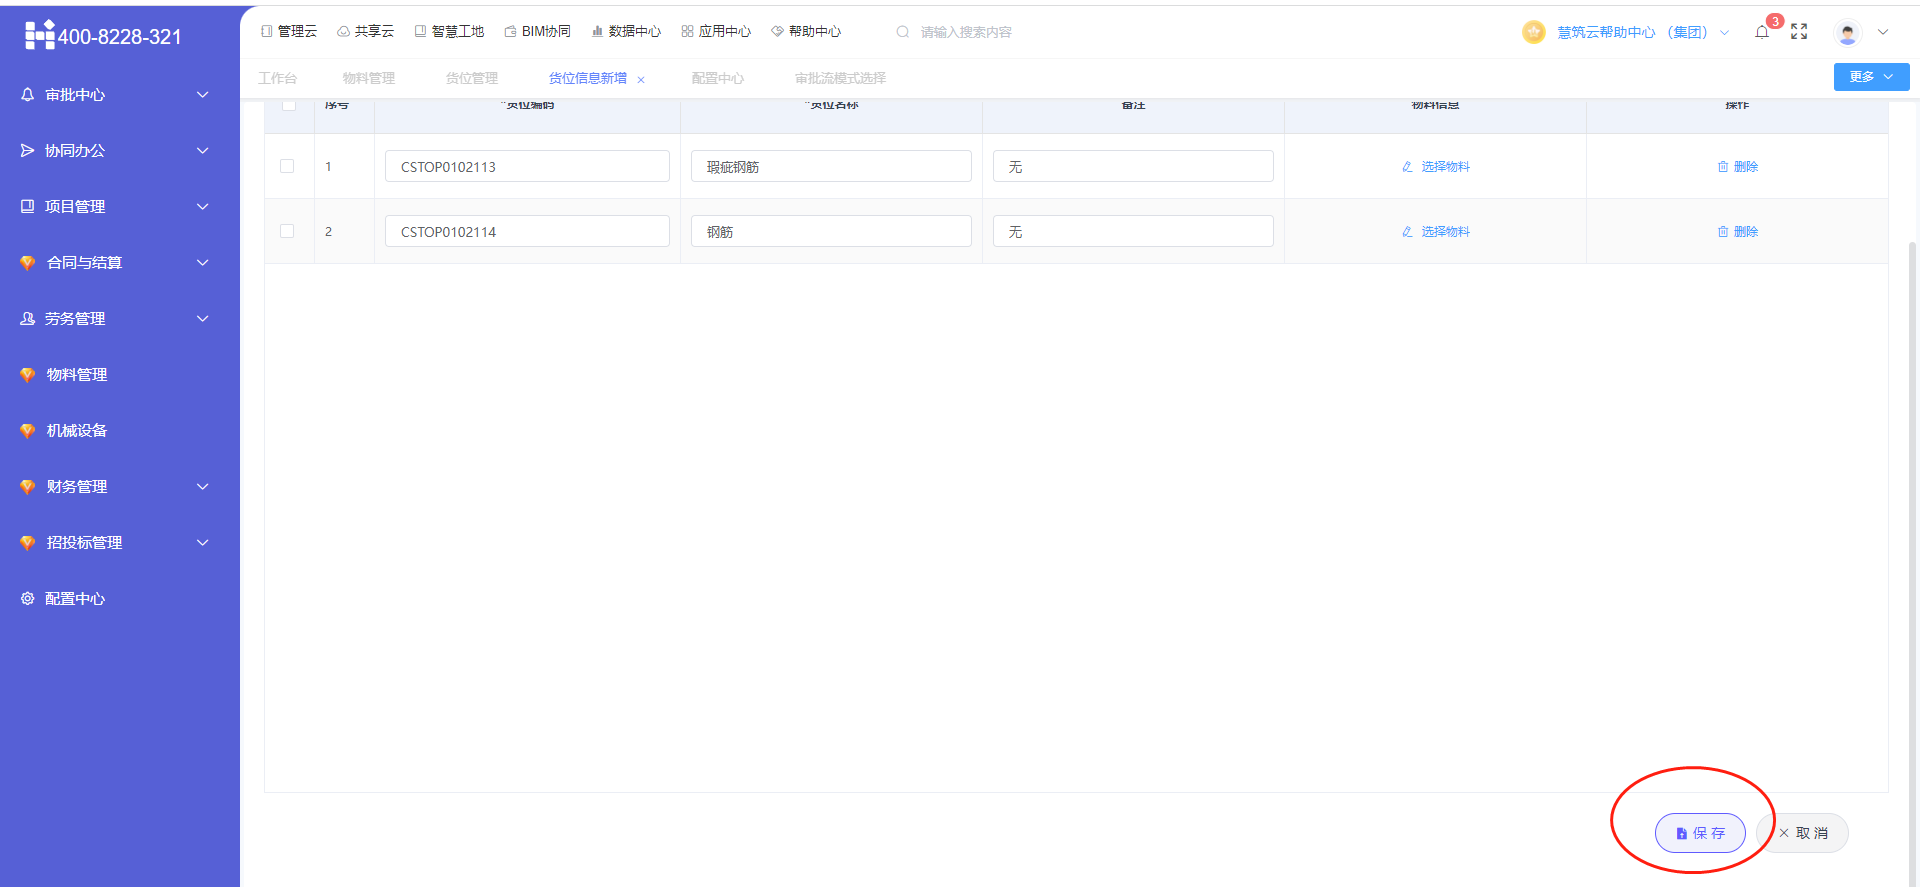The height and width of the screenshot is (887, 1920).
Task: Switch to the 工作台 tab
Action: 277,78
